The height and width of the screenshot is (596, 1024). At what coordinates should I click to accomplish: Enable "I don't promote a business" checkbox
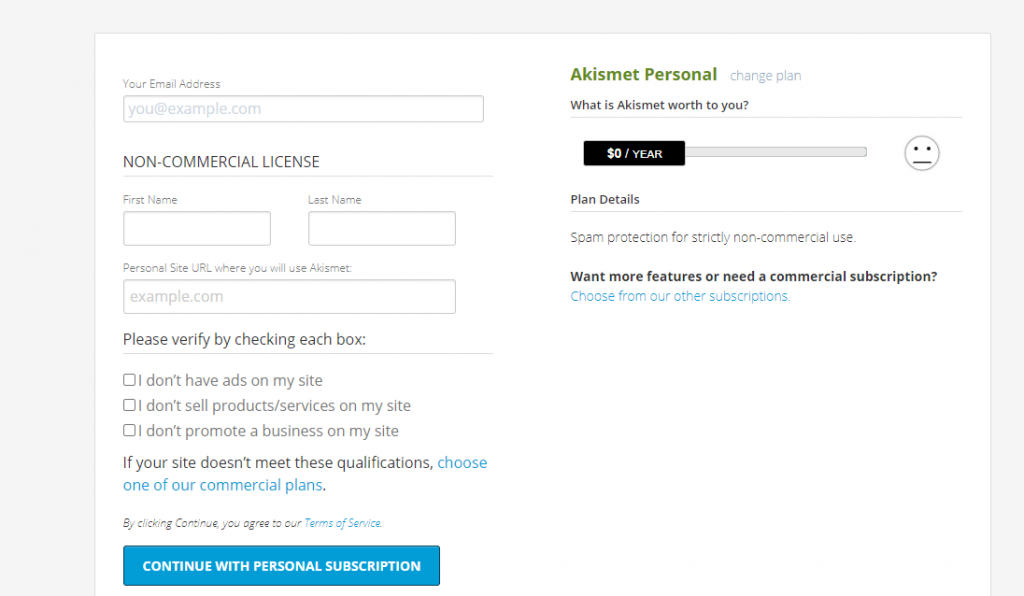[129, 430]
